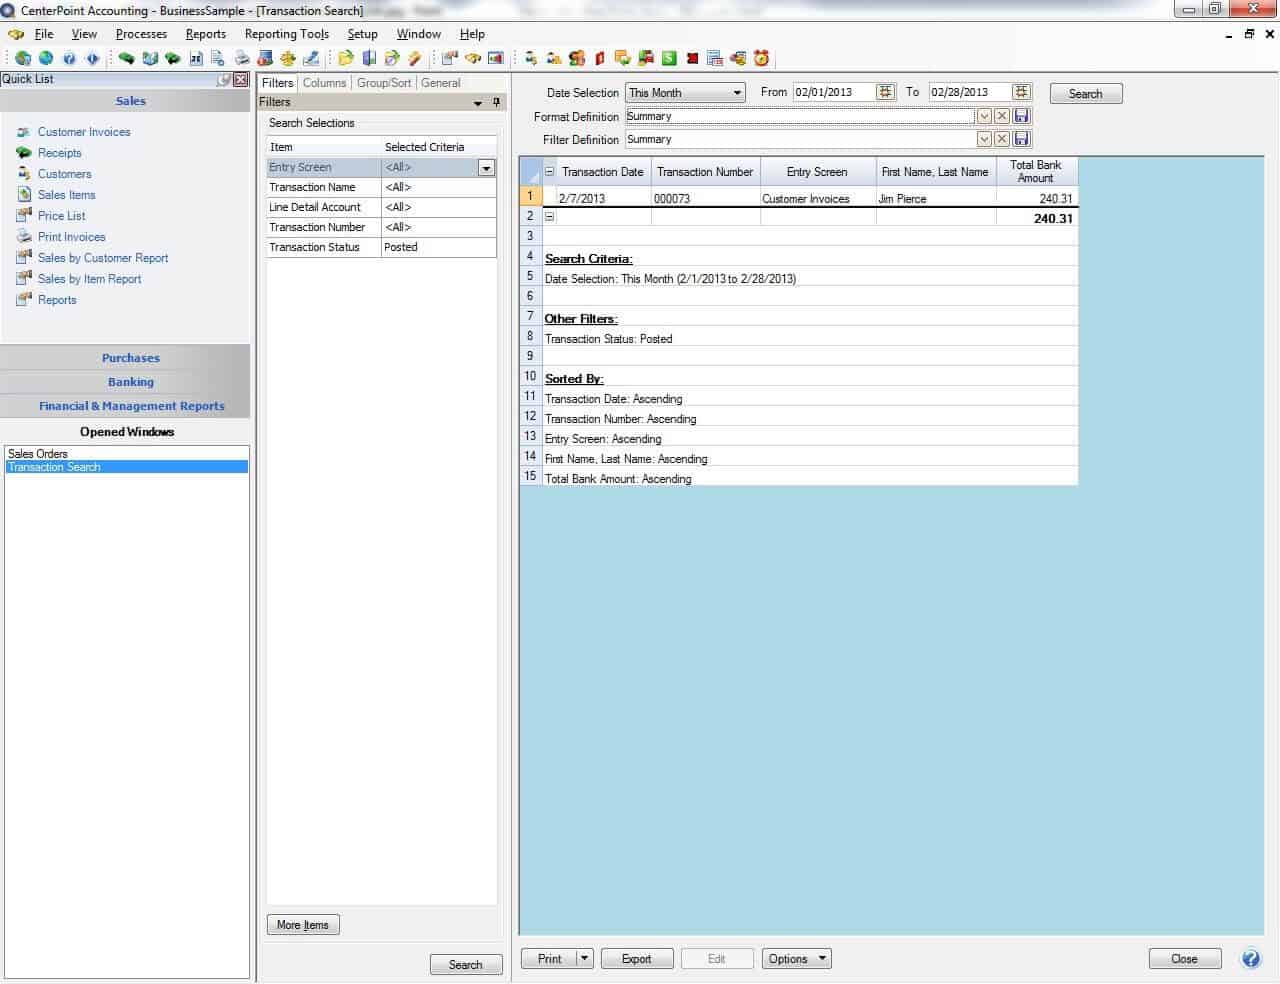Click the Price List icon in Quick List
Screen dimensions: 1280x984
pos(24,216)
